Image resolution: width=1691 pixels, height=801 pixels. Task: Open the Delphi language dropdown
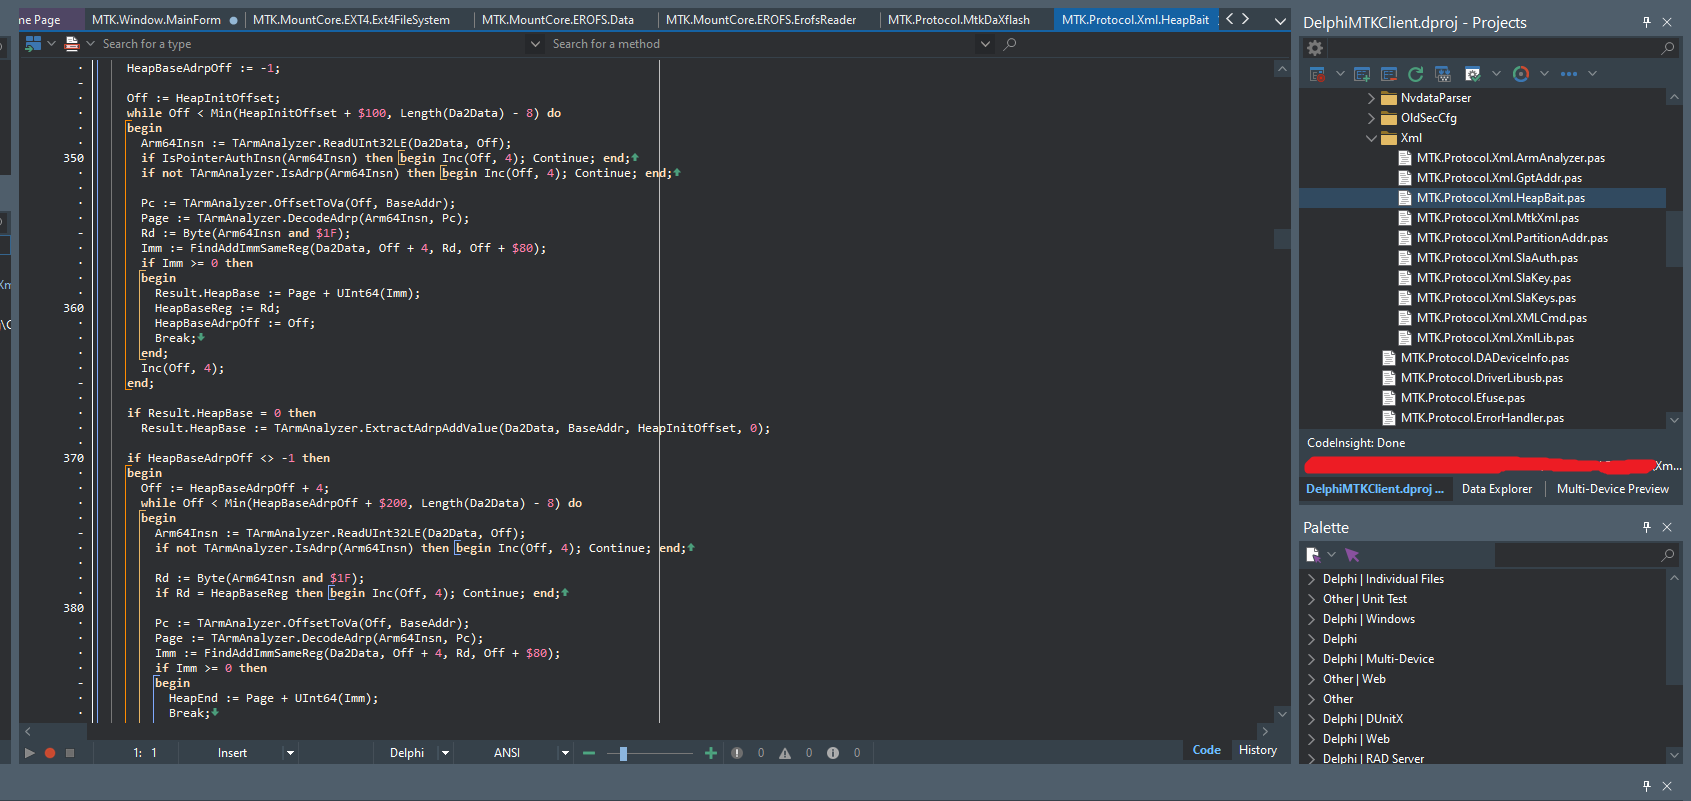tap(445, 753)
